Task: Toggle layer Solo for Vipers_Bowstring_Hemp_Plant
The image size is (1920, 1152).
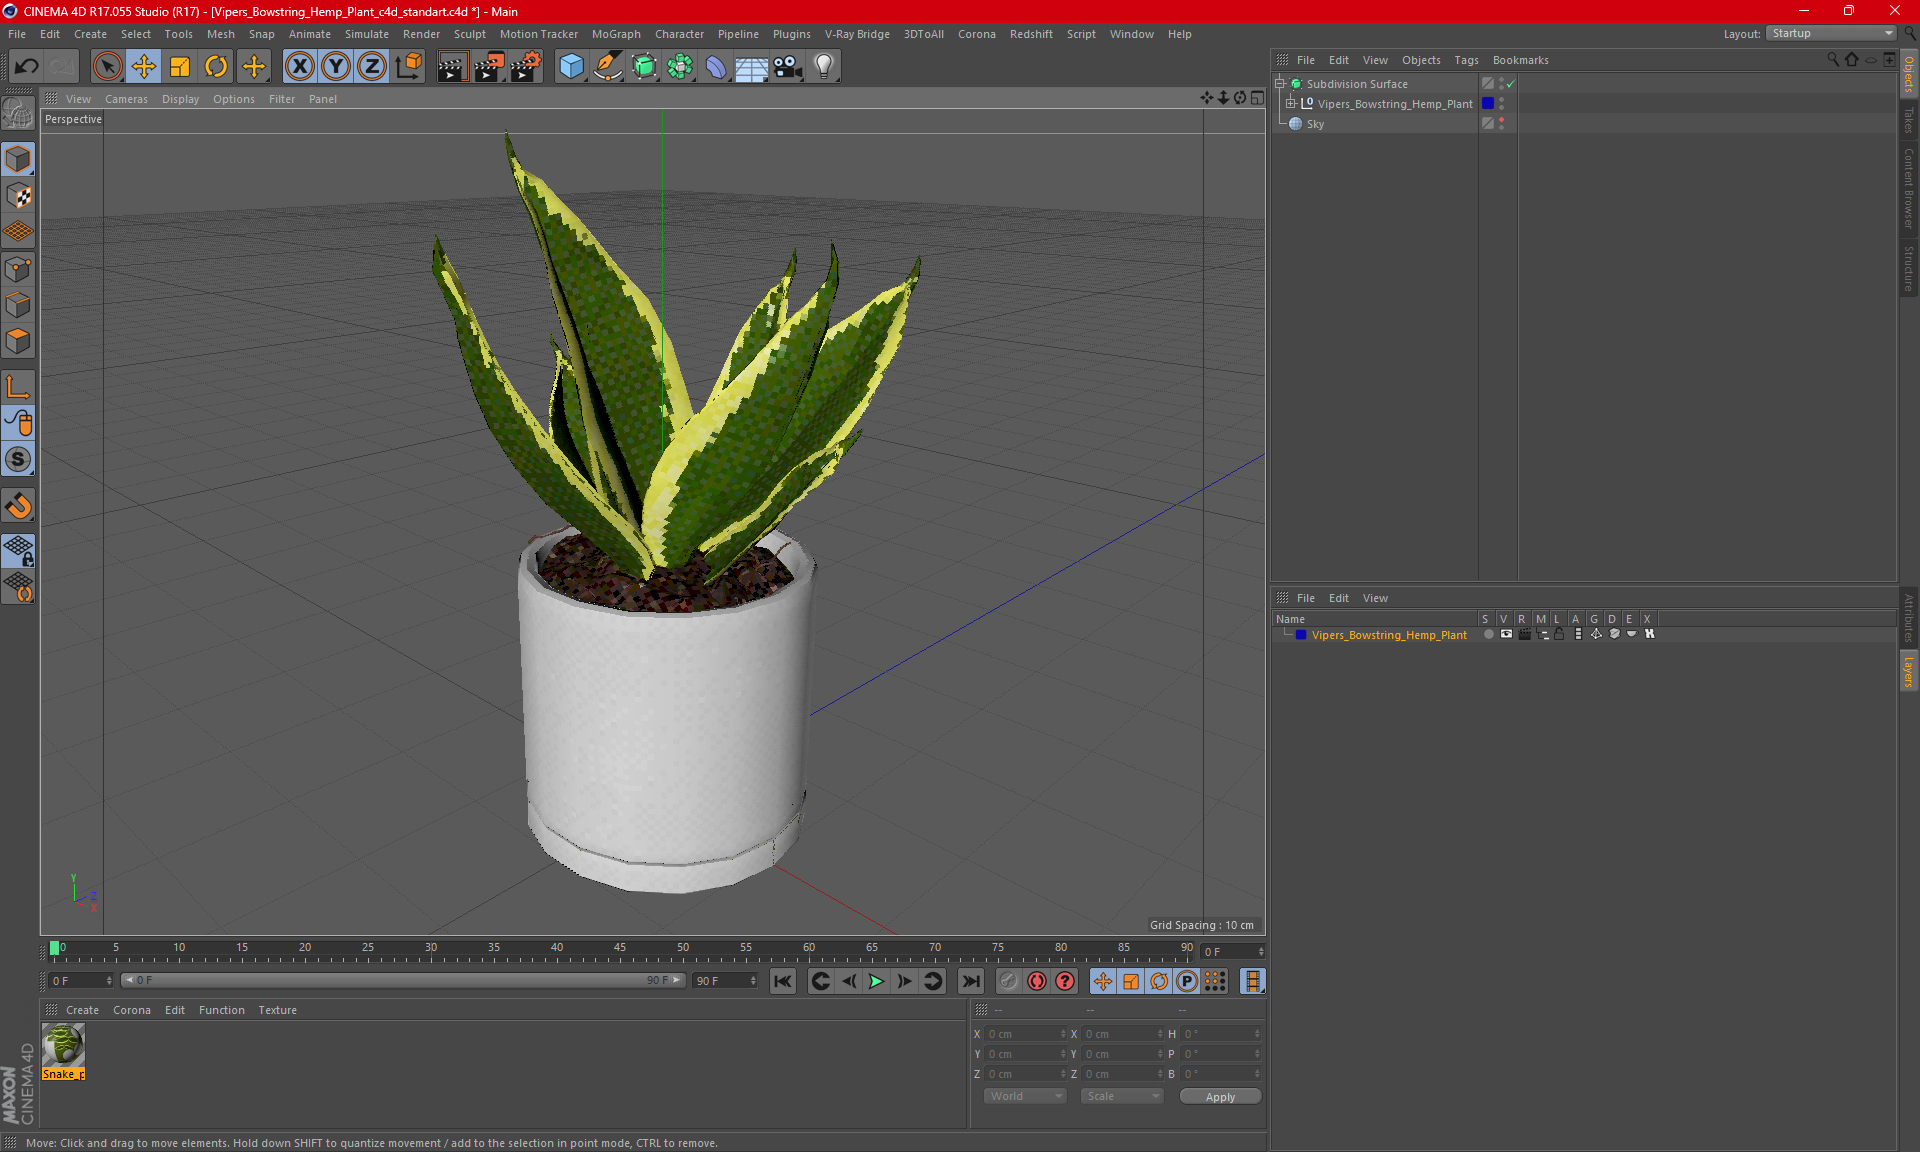Action: 1488,634
